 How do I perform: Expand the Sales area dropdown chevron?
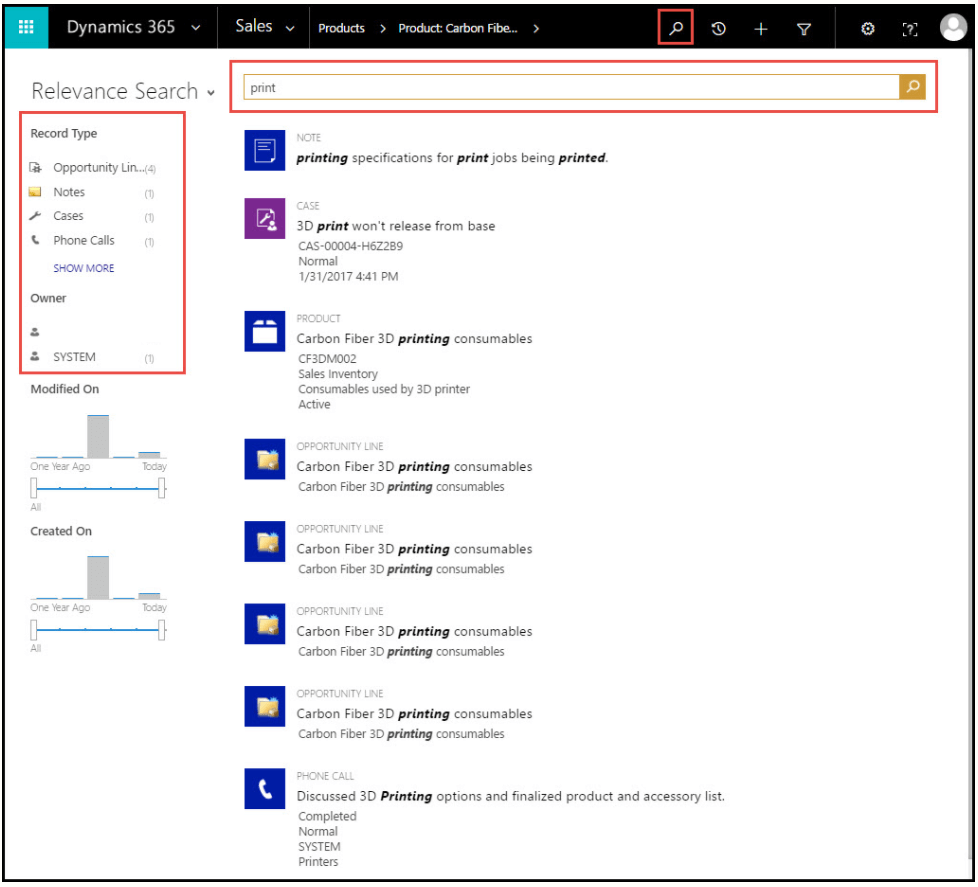click(x=290, y=28)
